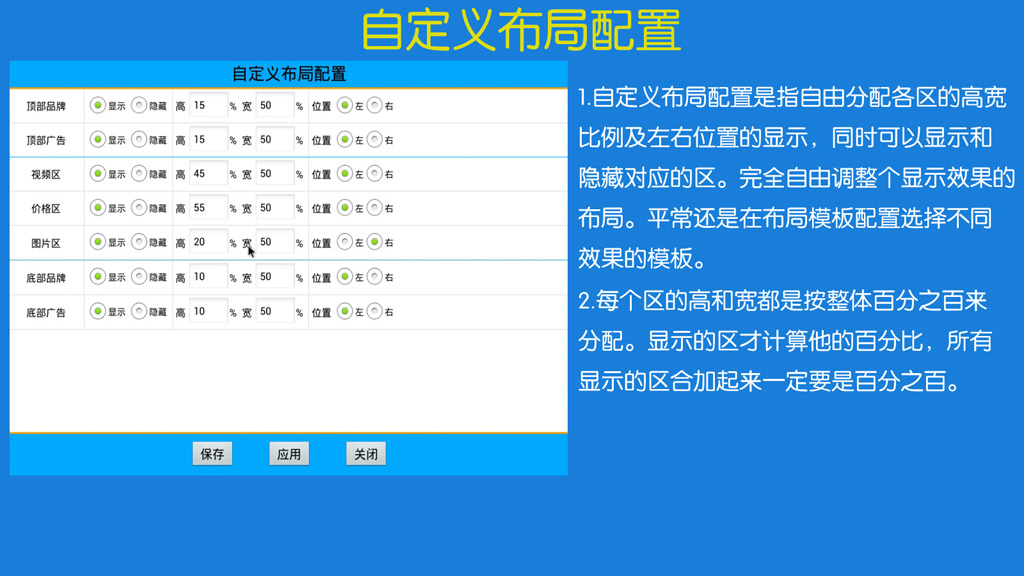Select 显示 radio for 价格区 row
Image resolution: width=1024 pixels, height=576 pixels.
(98, 208)
